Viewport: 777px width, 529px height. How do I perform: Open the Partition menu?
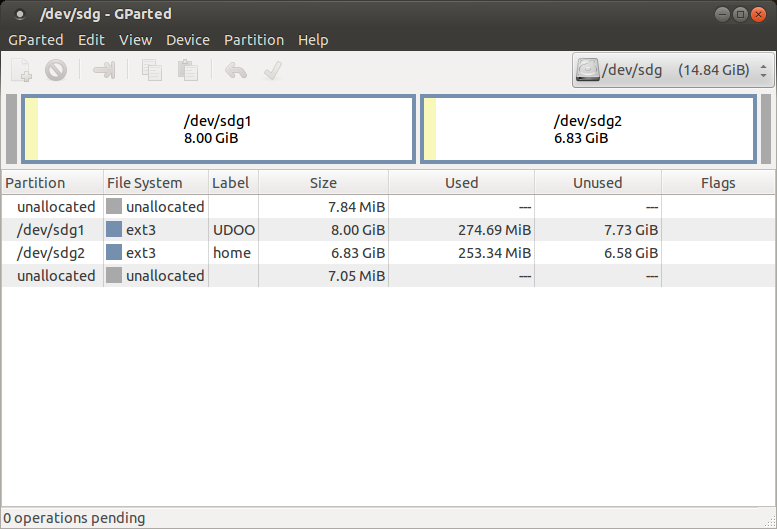click(x=254, y=40)
